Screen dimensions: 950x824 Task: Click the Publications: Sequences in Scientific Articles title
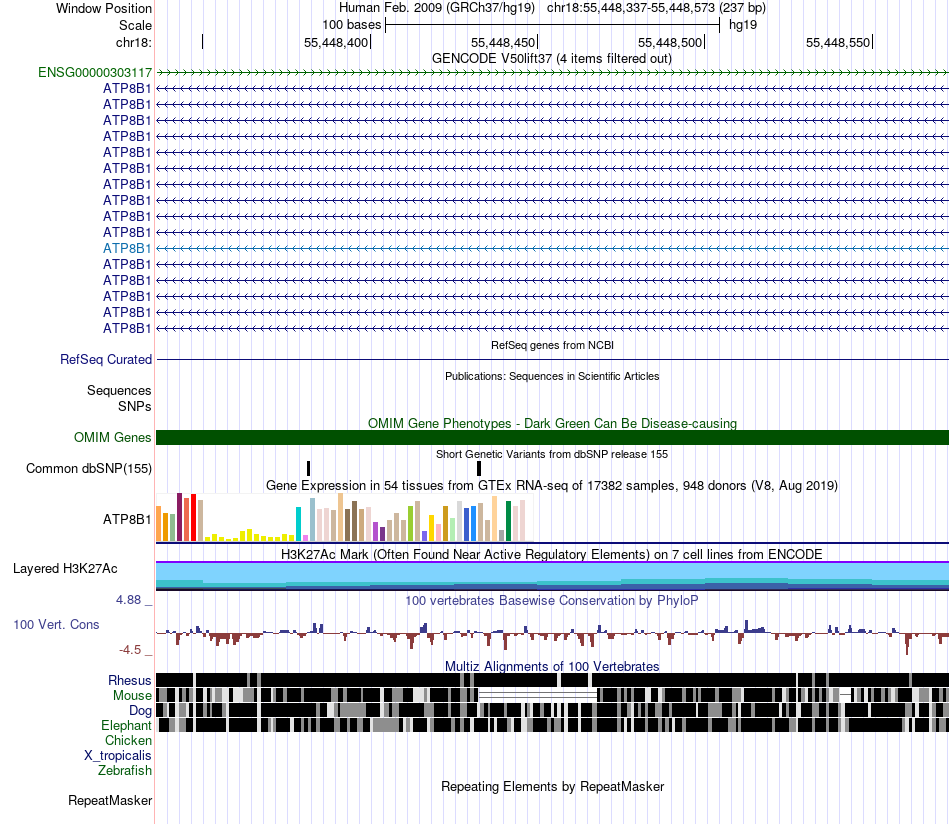pos(552,376)
